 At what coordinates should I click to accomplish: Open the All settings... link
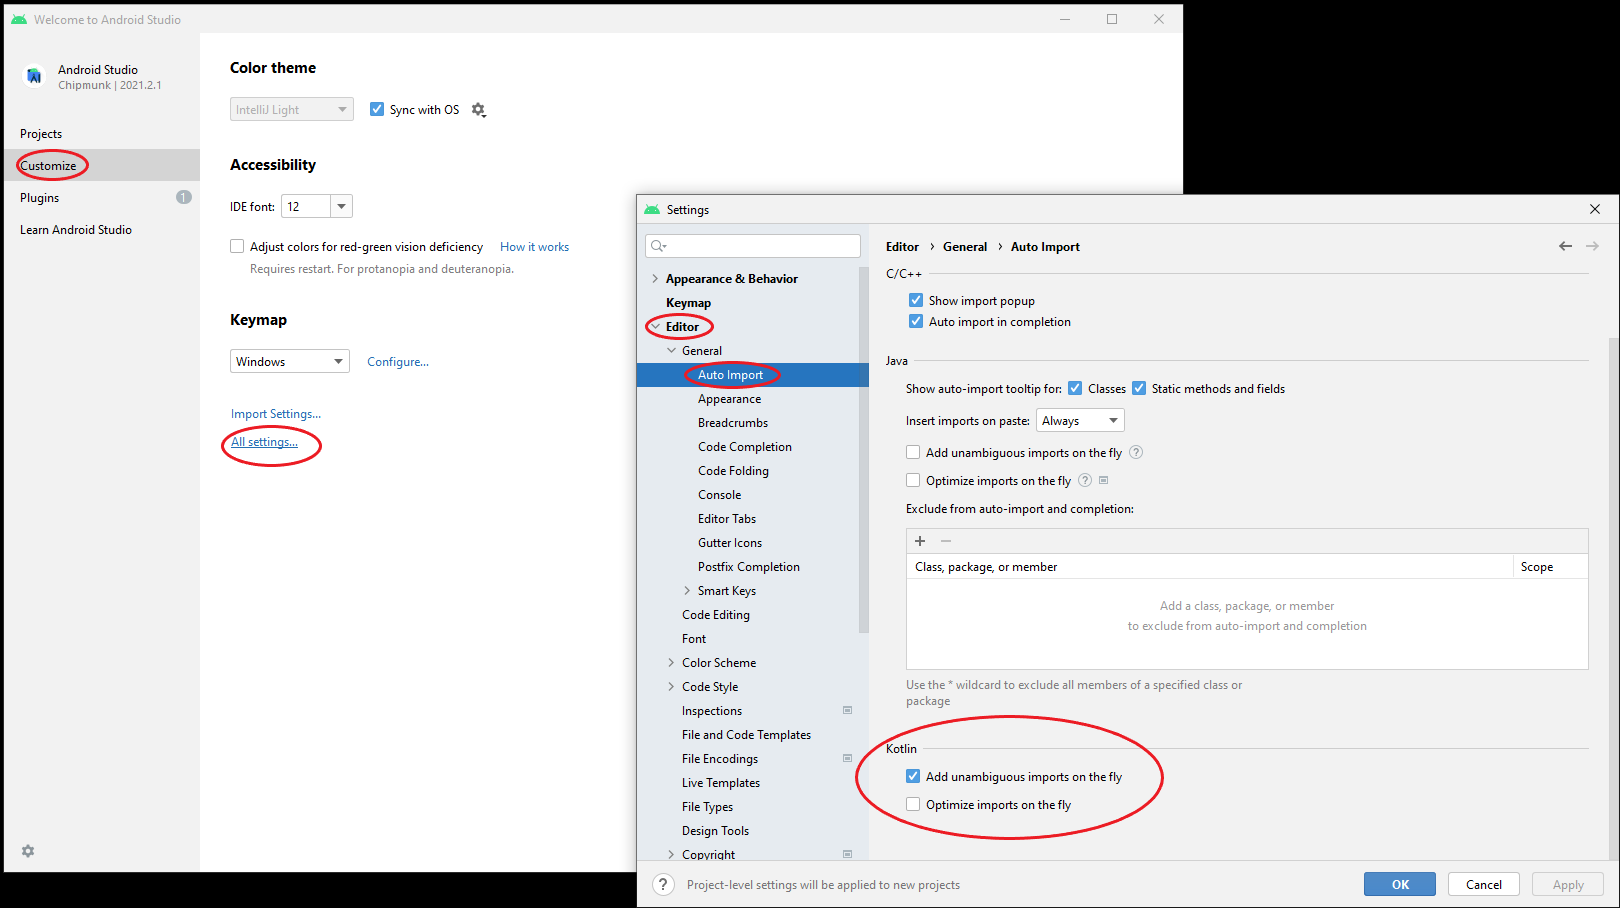[x=264, y=442]
